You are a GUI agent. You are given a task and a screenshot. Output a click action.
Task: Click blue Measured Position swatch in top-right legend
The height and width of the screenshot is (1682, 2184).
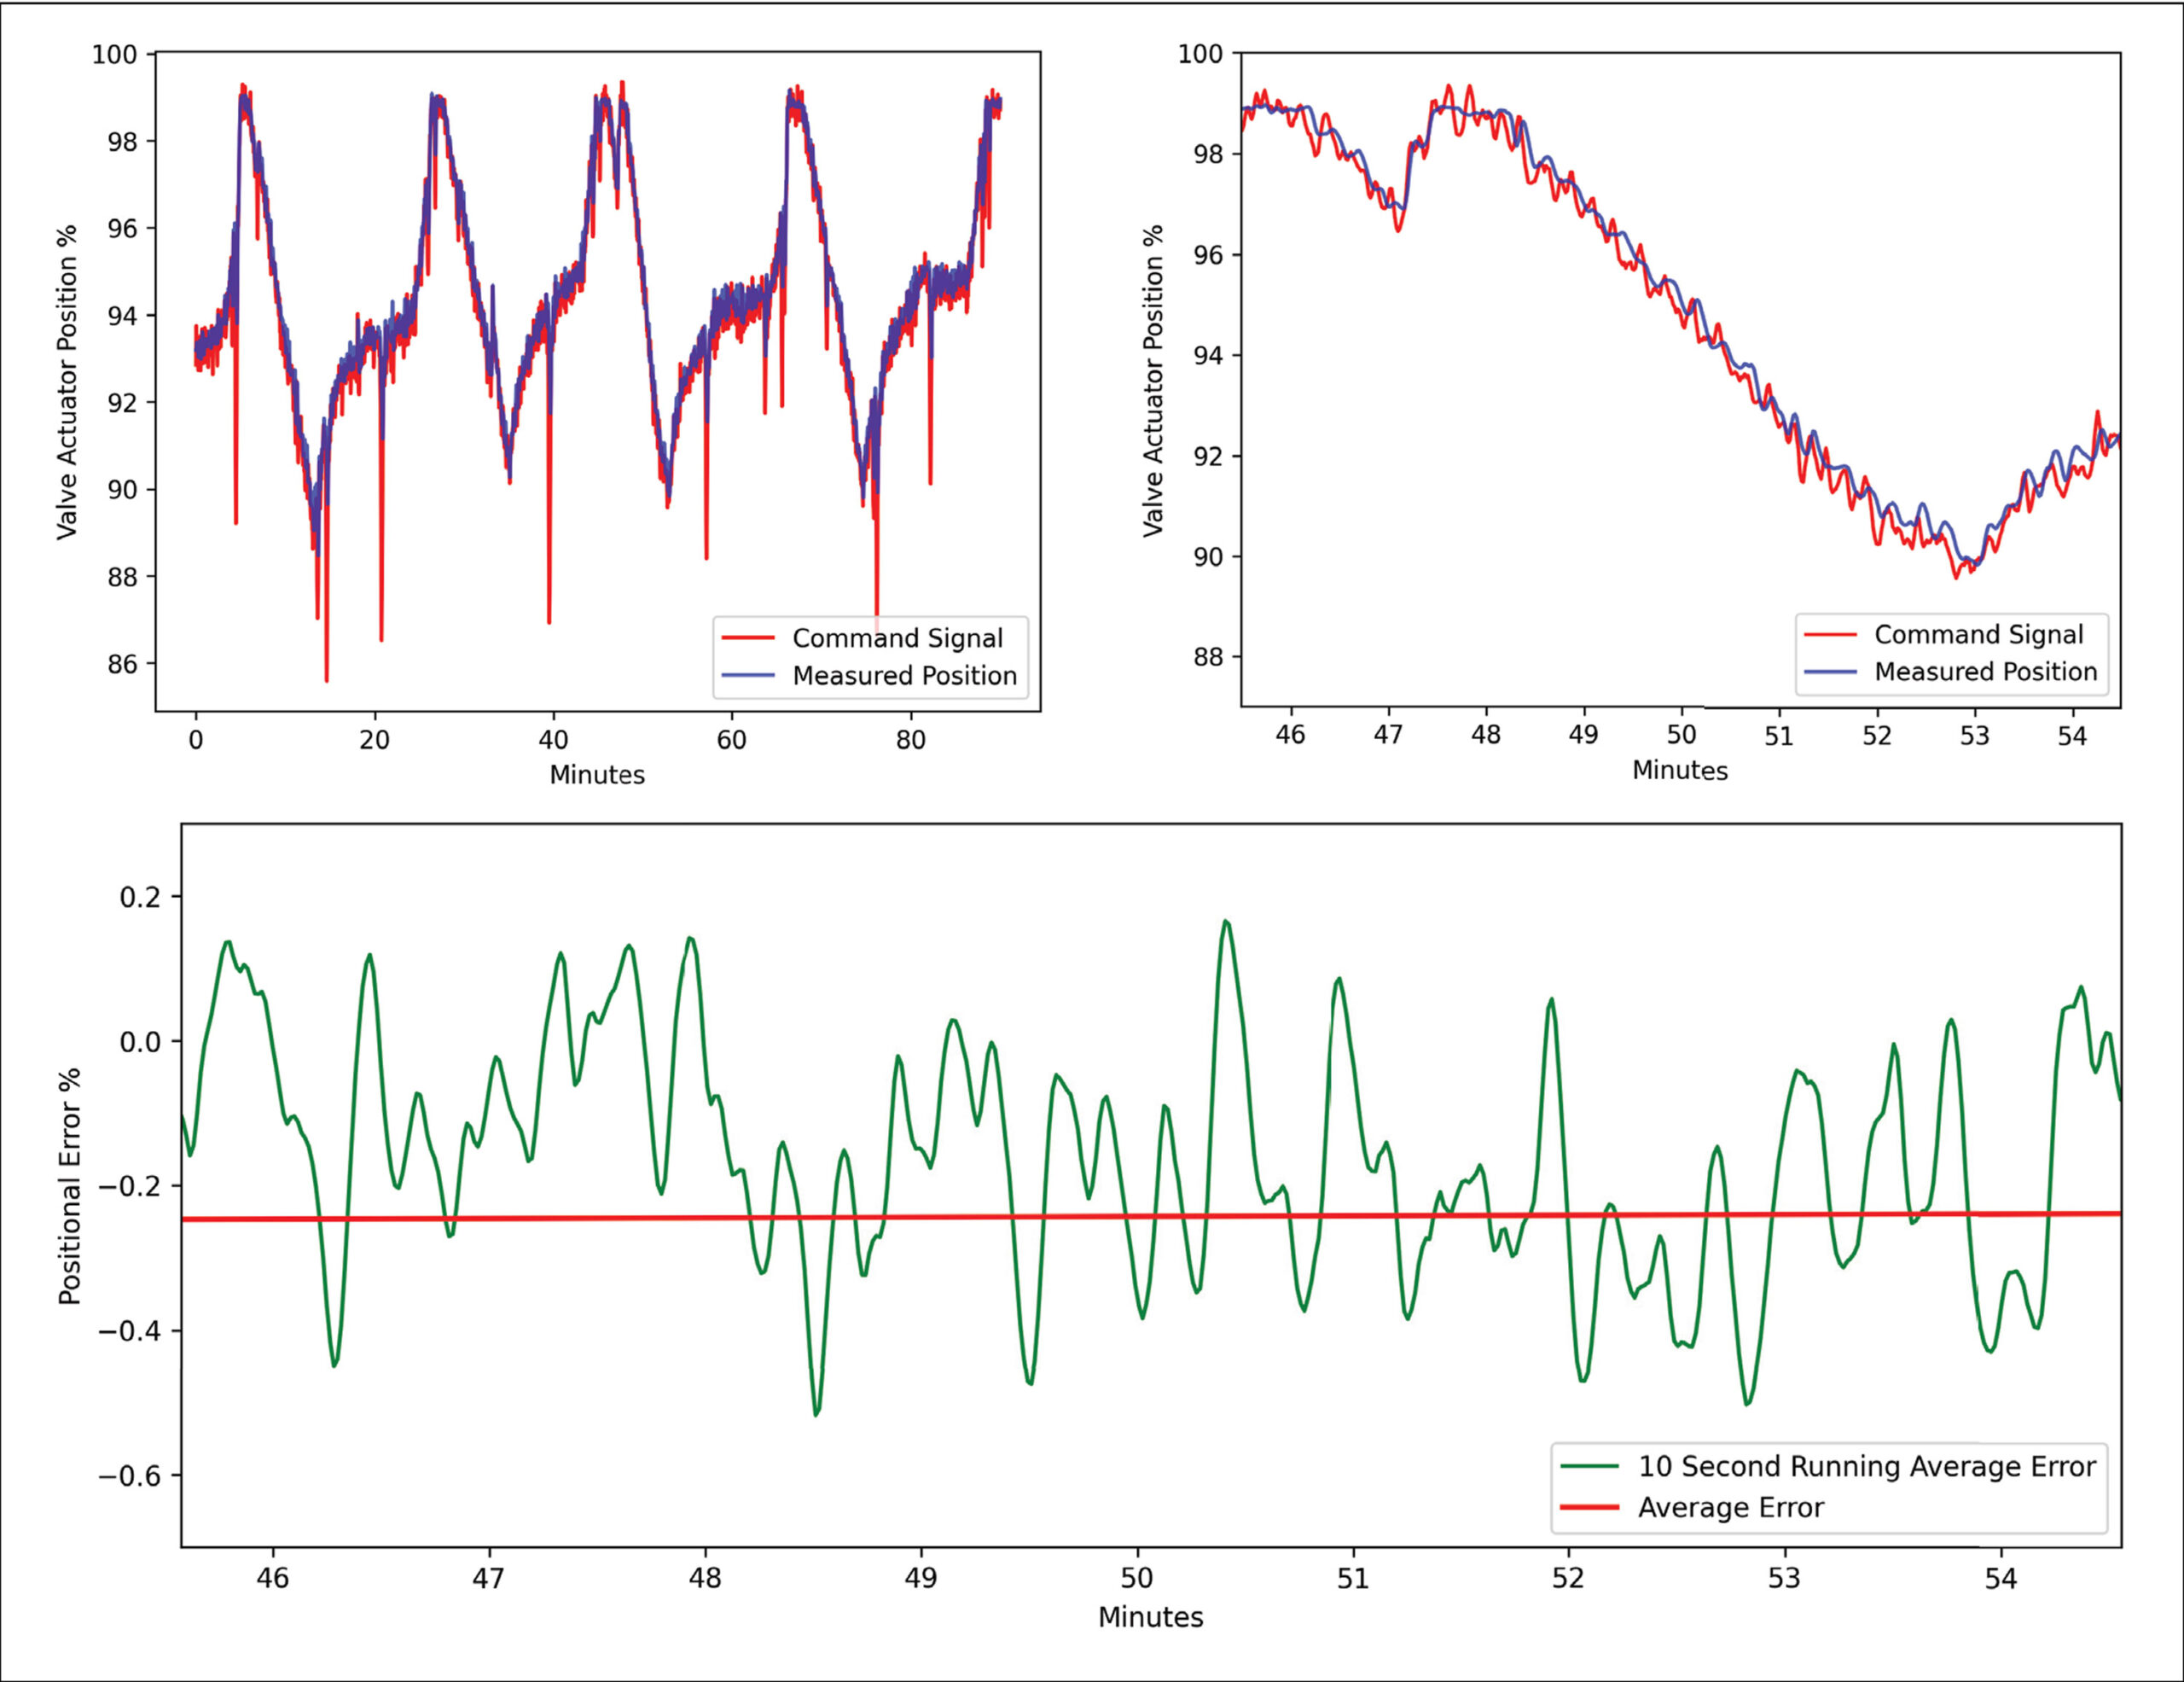[1829, 672]
